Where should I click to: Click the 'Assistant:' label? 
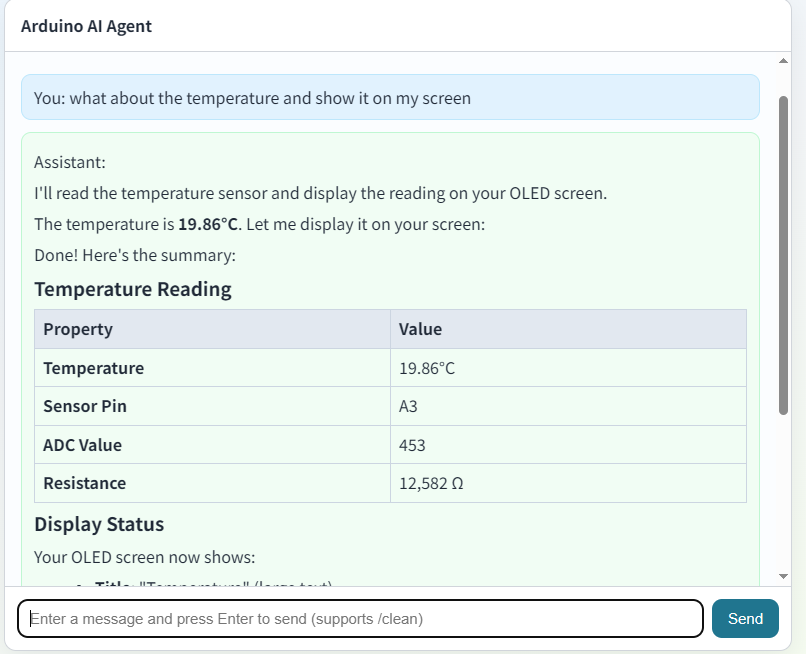click(x=70, y=162)
